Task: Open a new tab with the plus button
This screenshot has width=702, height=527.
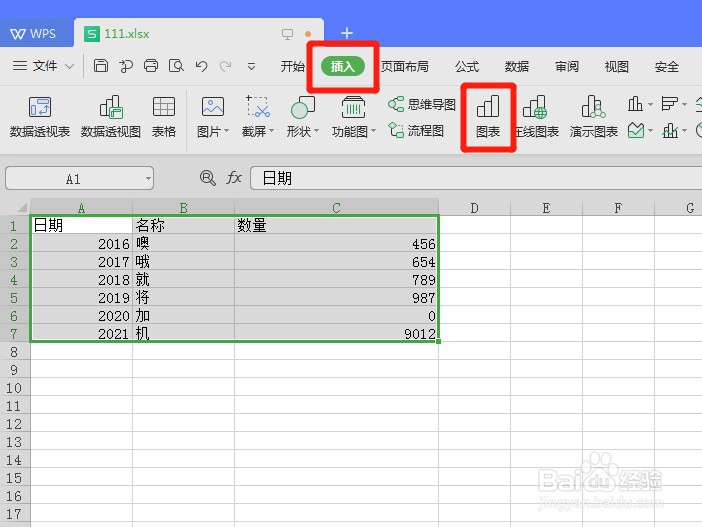Action: 347,33
